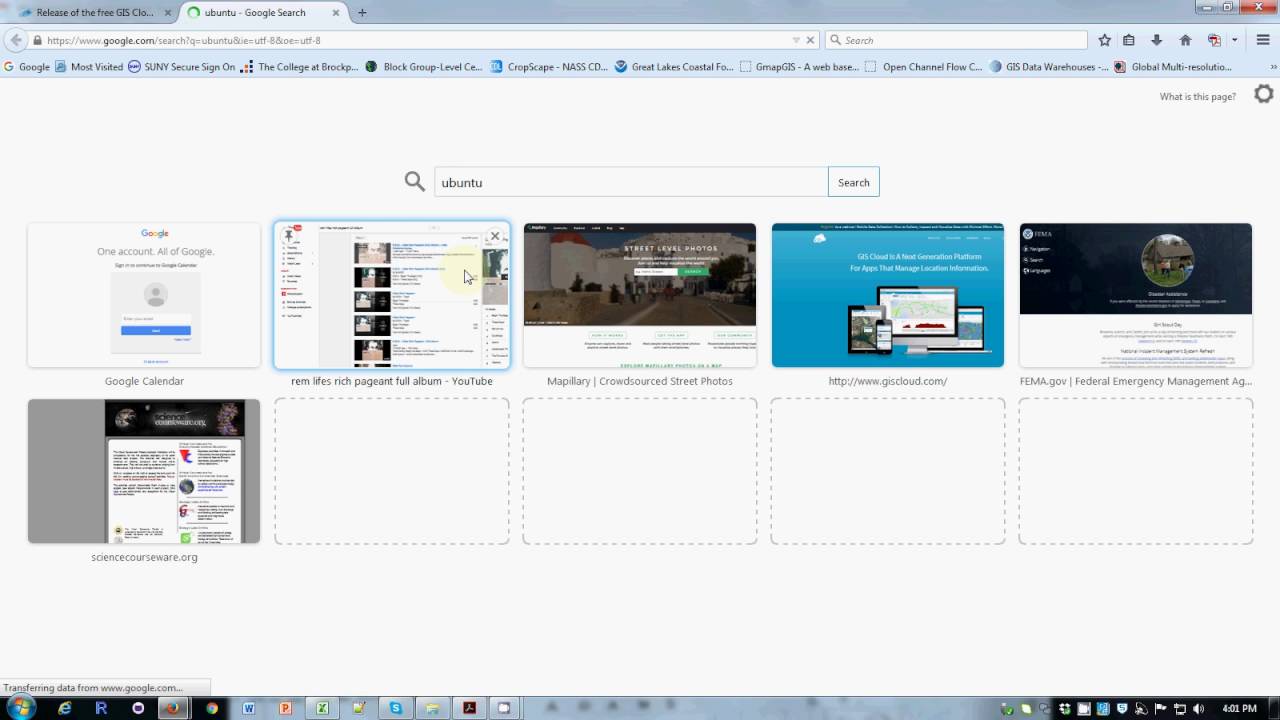
Task: Open The College at Brockport bookmark
Action: tap(300, 67)
